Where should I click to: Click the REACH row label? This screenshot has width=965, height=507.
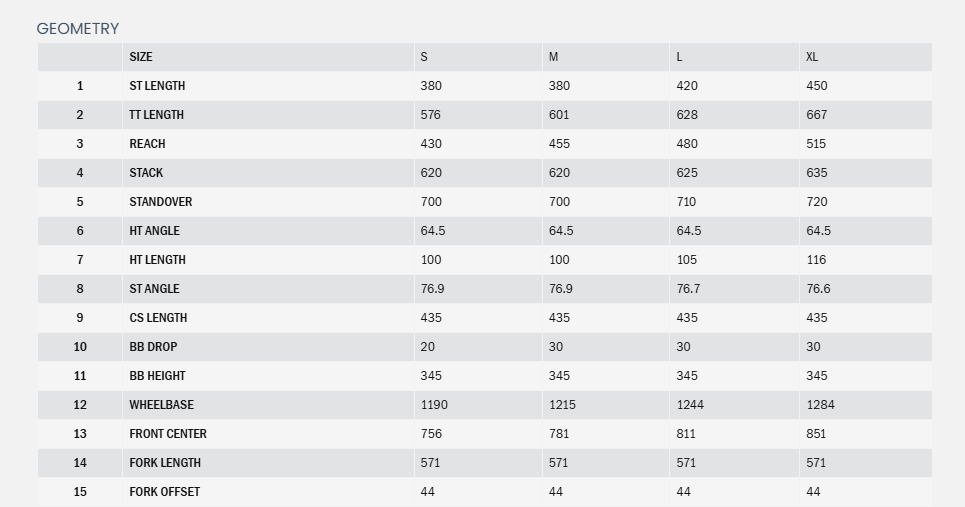pyautogui.click(x=147, y=144)
